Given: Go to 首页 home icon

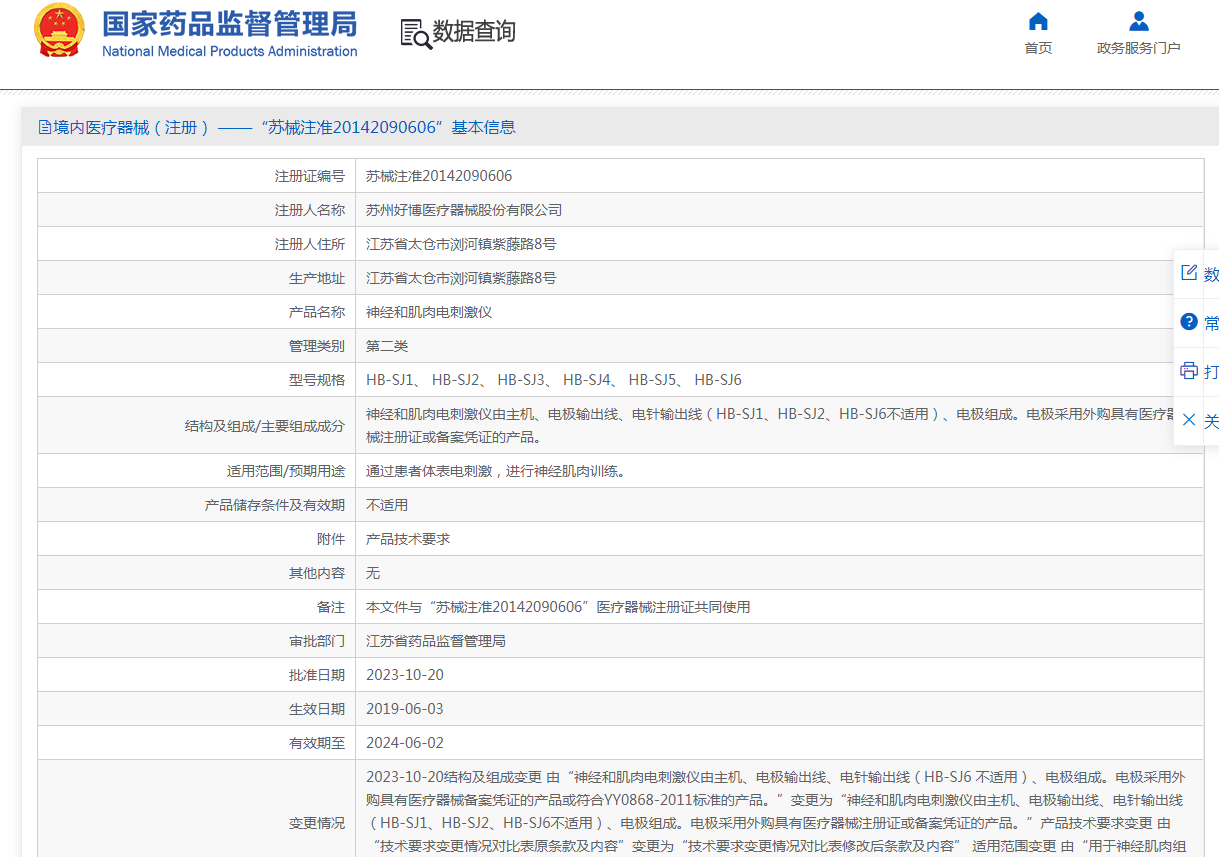Looking at the screenshot, I should pyautogui.click(x=1038, y=21).
